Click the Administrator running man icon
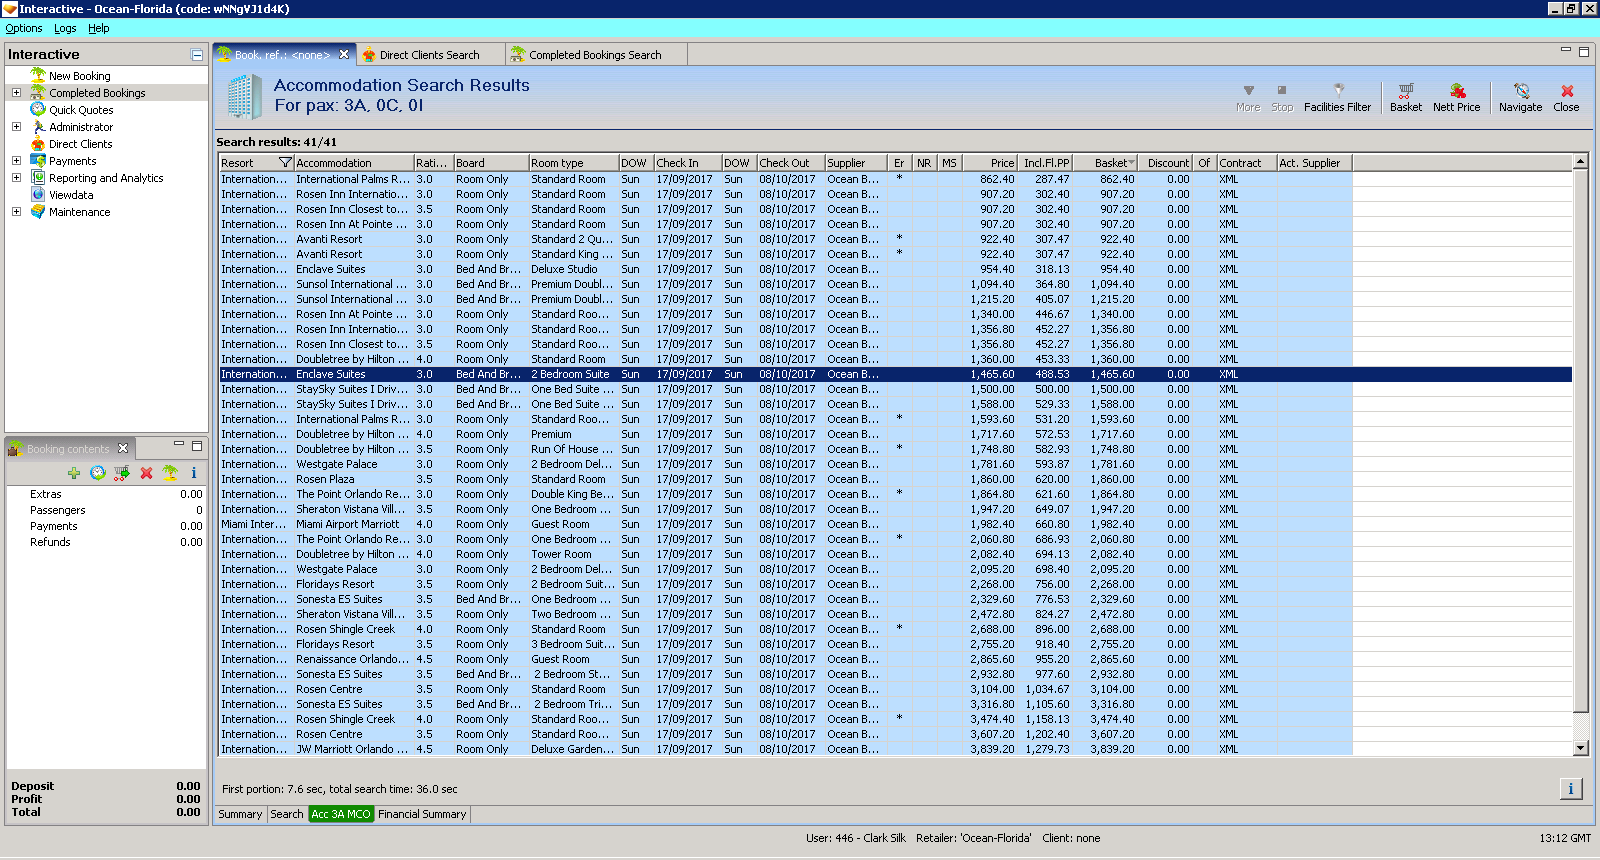This screenshot has height=860, width=1600. [x=38, y=126]
